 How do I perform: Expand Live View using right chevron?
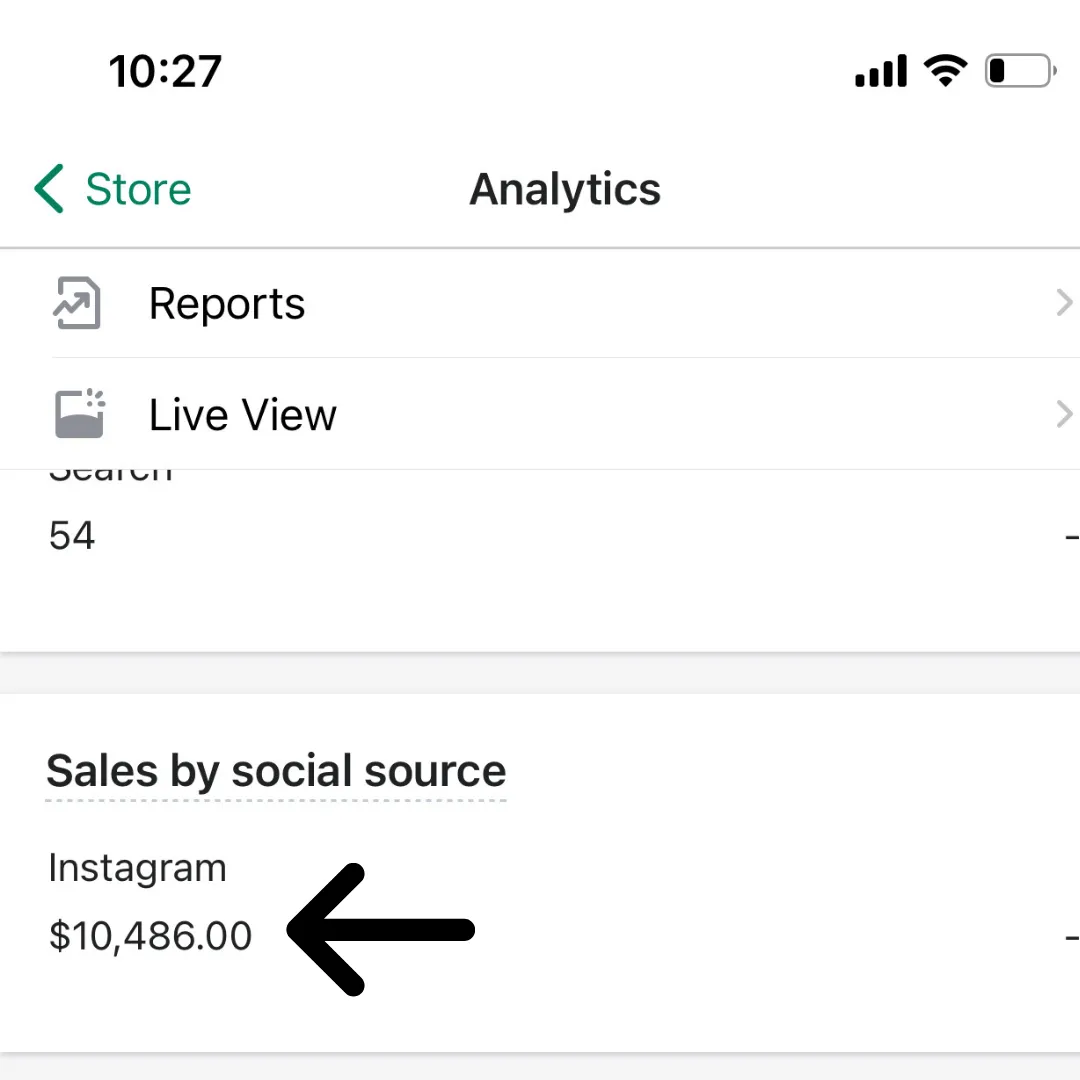point(1064,414)
